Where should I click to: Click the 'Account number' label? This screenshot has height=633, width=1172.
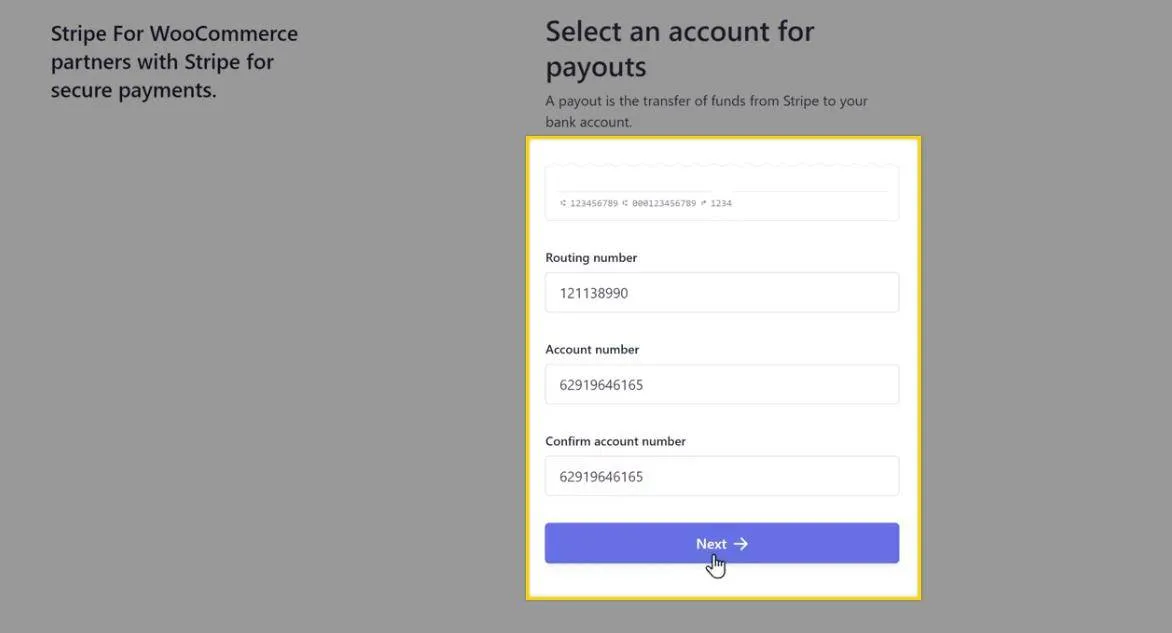[592, 350]
